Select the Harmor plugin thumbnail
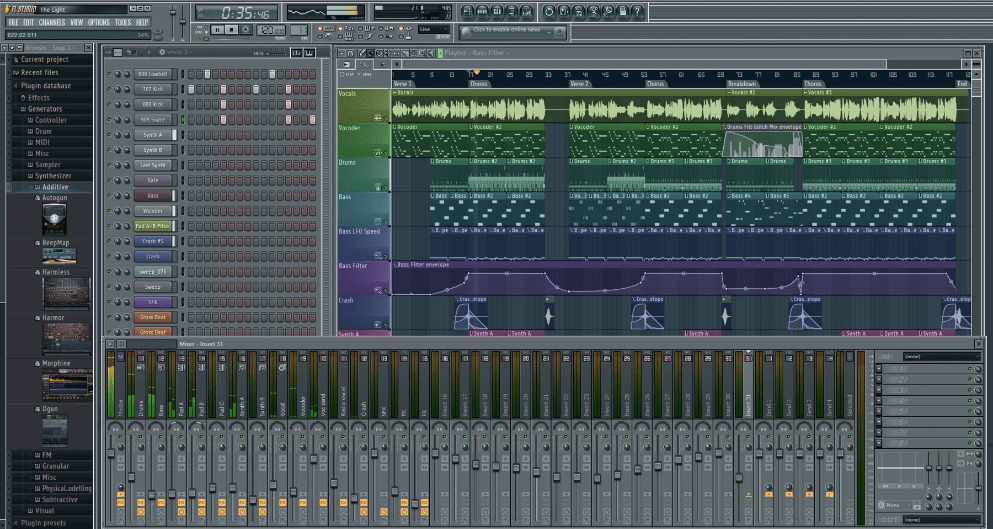The height and width of the screenshot is (529, 993). (66, 340)
